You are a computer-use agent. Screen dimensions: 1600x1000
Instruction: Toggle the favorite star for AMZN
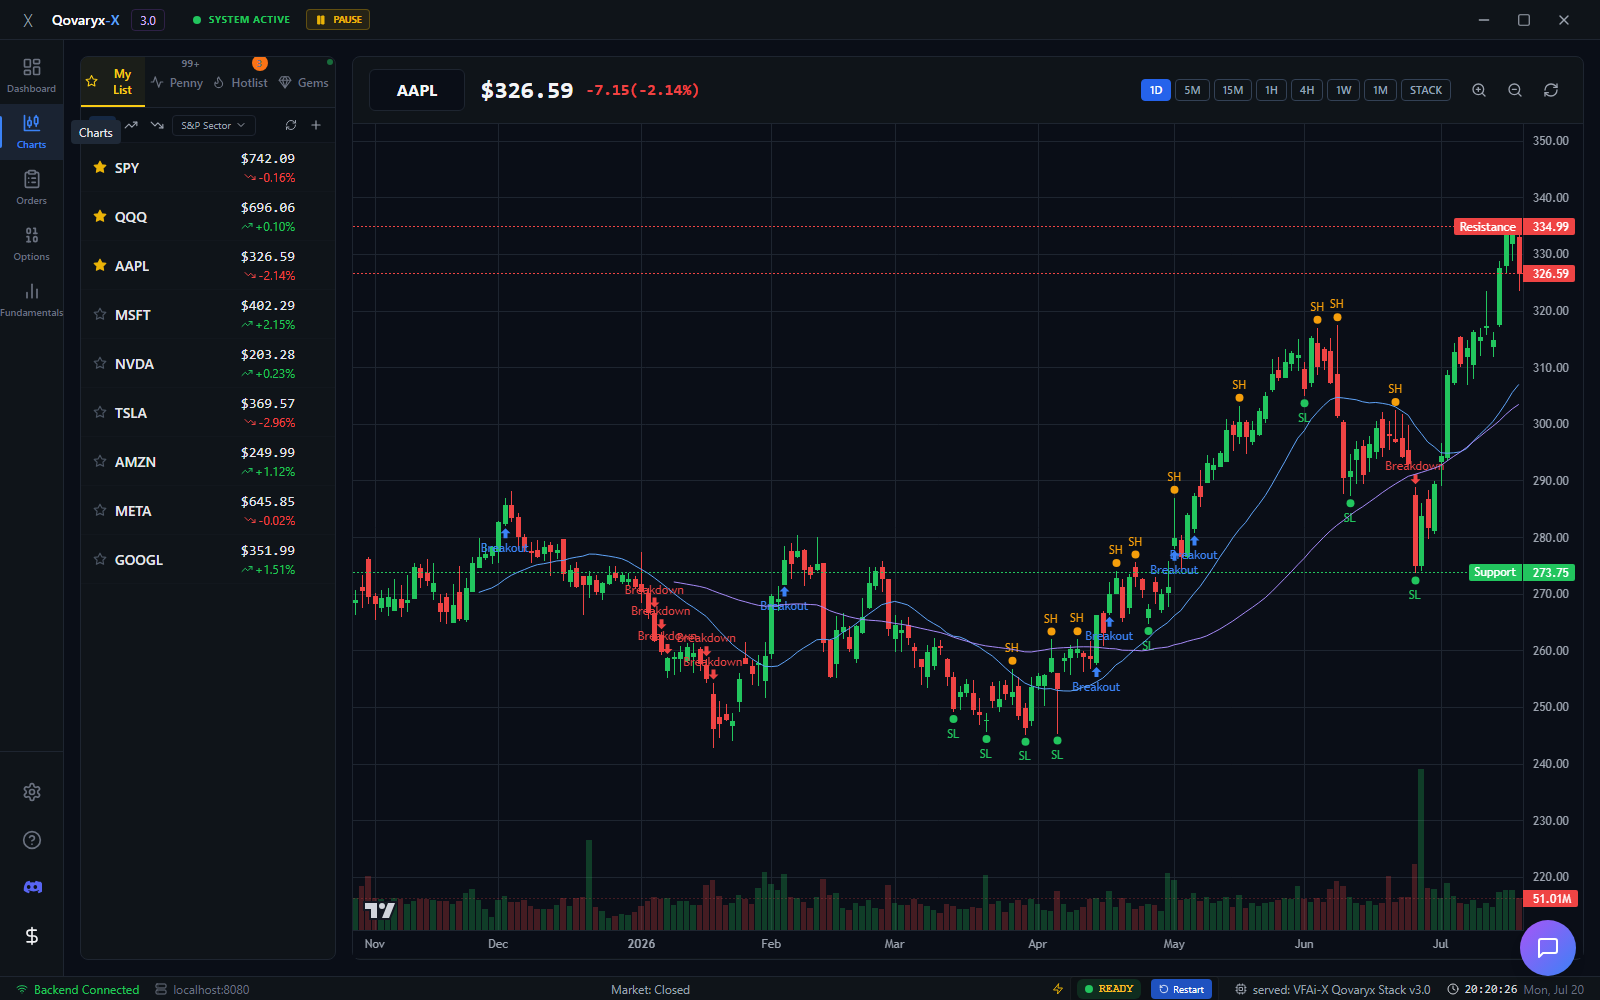tap(100, 461)
